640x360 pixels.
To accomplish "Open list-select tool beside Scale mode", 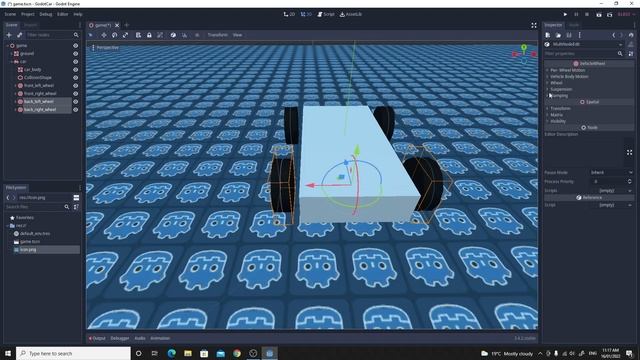I will [x=138, y=35].
